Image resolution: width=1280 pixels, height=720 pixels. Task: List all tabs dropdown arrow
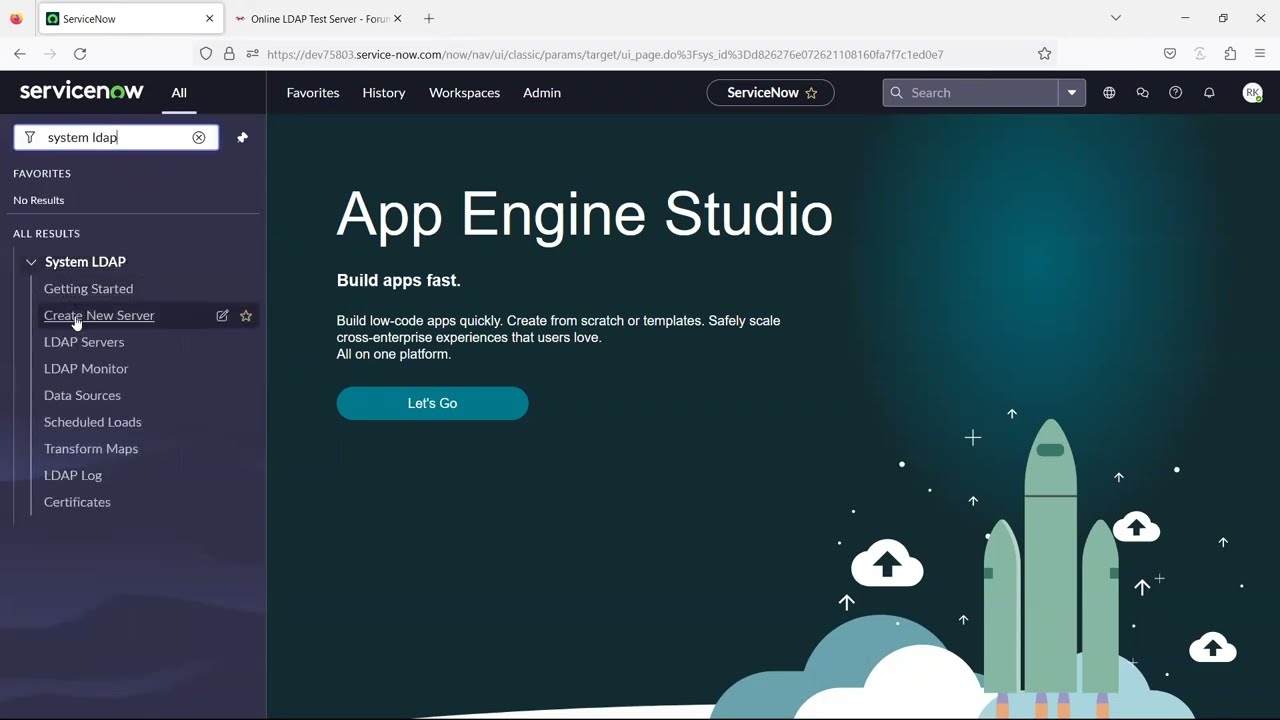[x=1116, y=18]
